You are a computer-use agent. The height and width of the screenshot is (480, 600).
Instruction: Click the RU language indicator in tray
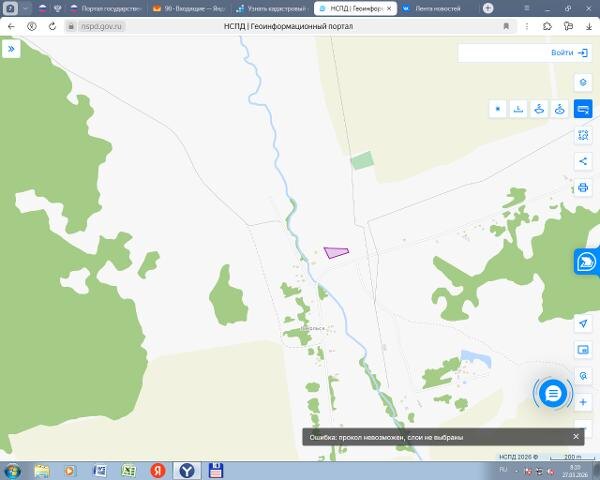click(503, 469)
